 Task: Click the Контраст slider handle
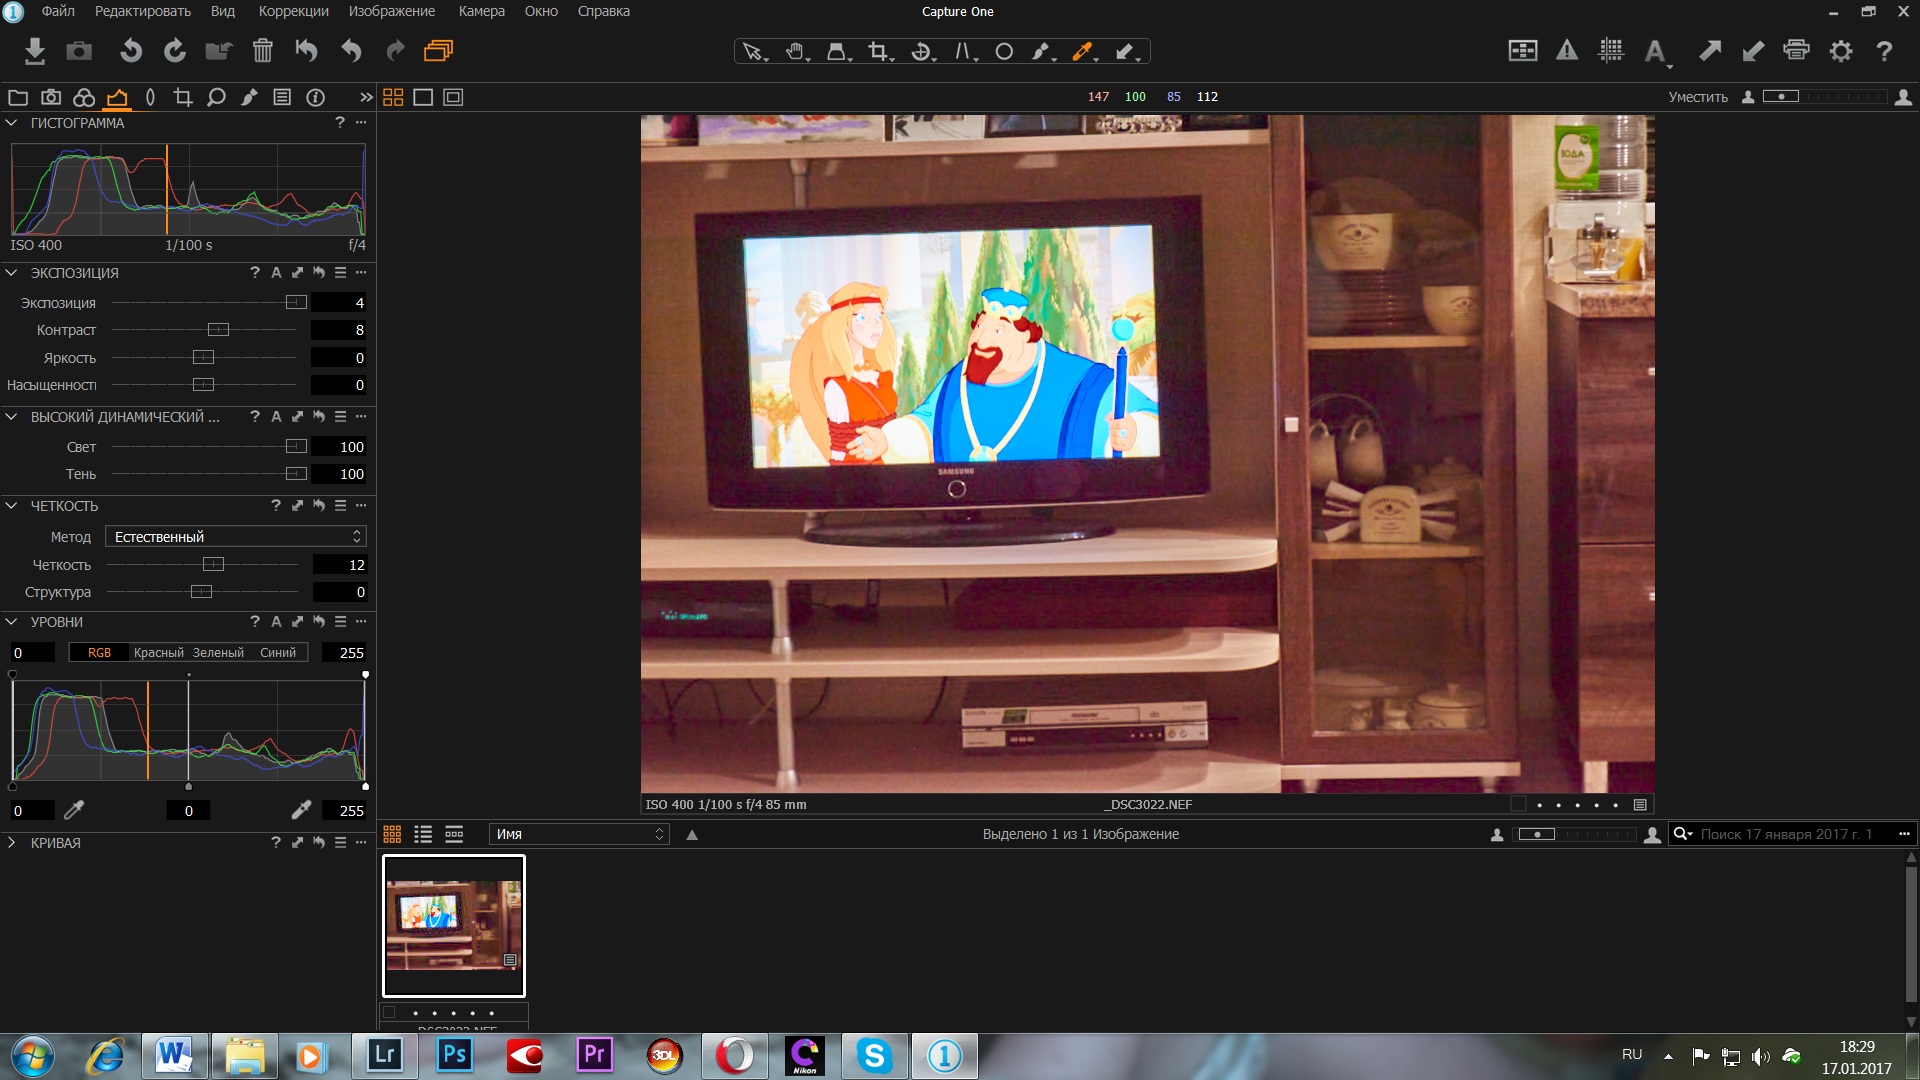tap(218, 330)
